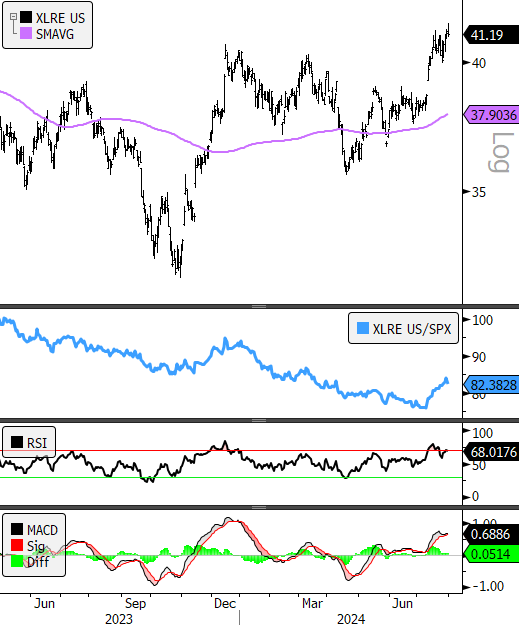Select the black RSI legend swatch
The image size is (519, 625).
click(17, 442)
